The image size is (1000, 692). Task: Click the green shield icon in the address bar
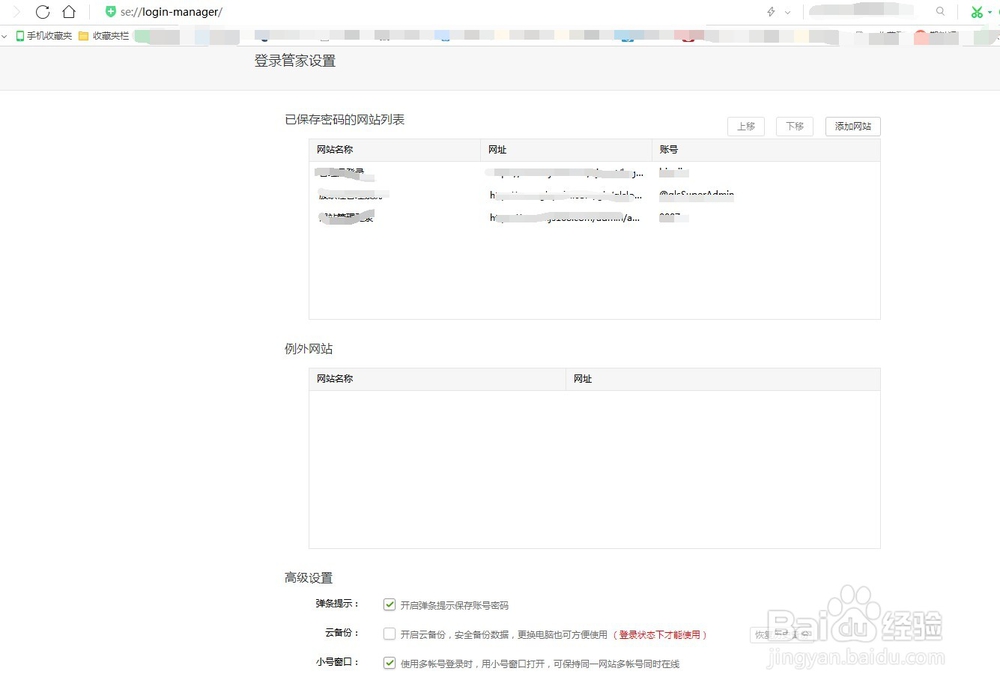(110, 11)
